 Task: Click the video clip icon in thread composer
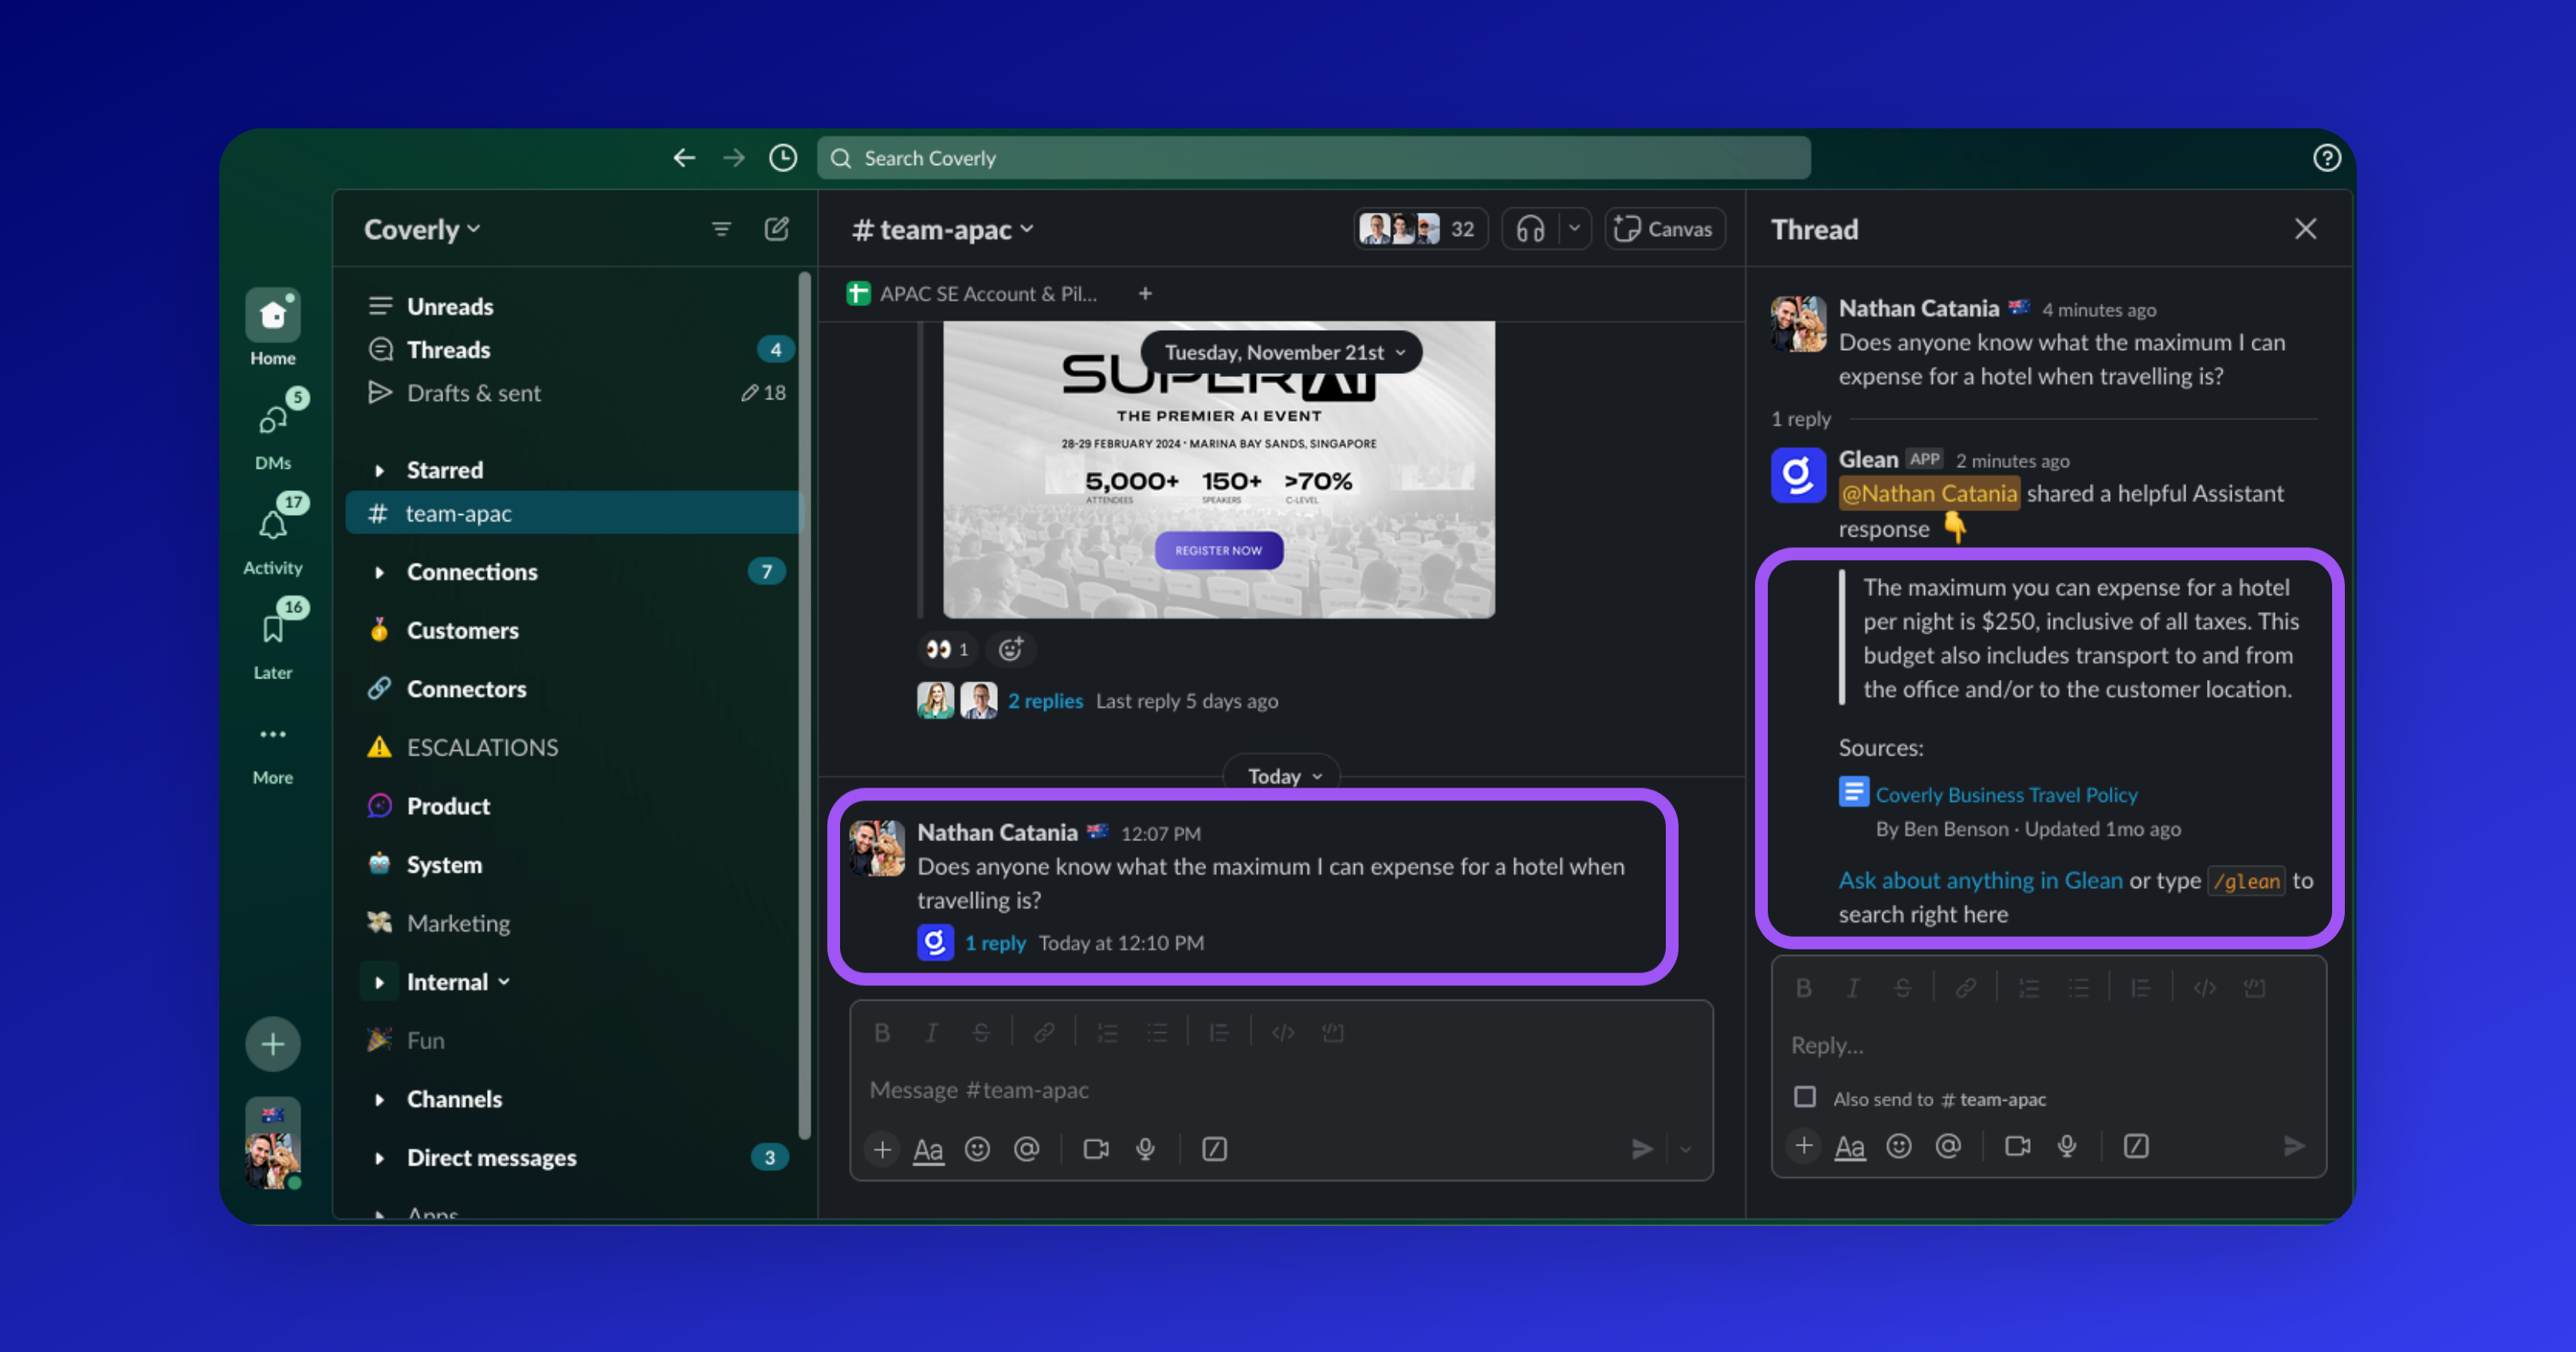click(2017, 1146)
